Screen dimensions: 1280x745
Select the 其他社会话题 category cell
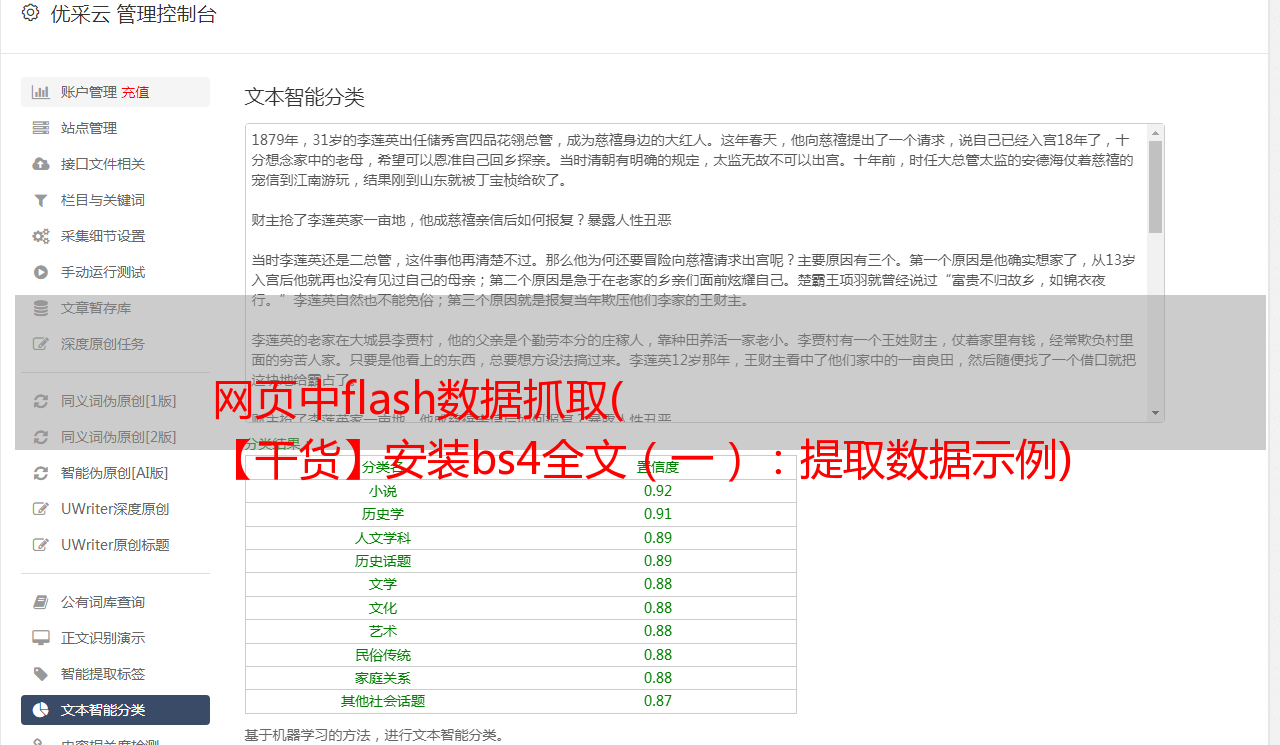[x=383, y=701]
